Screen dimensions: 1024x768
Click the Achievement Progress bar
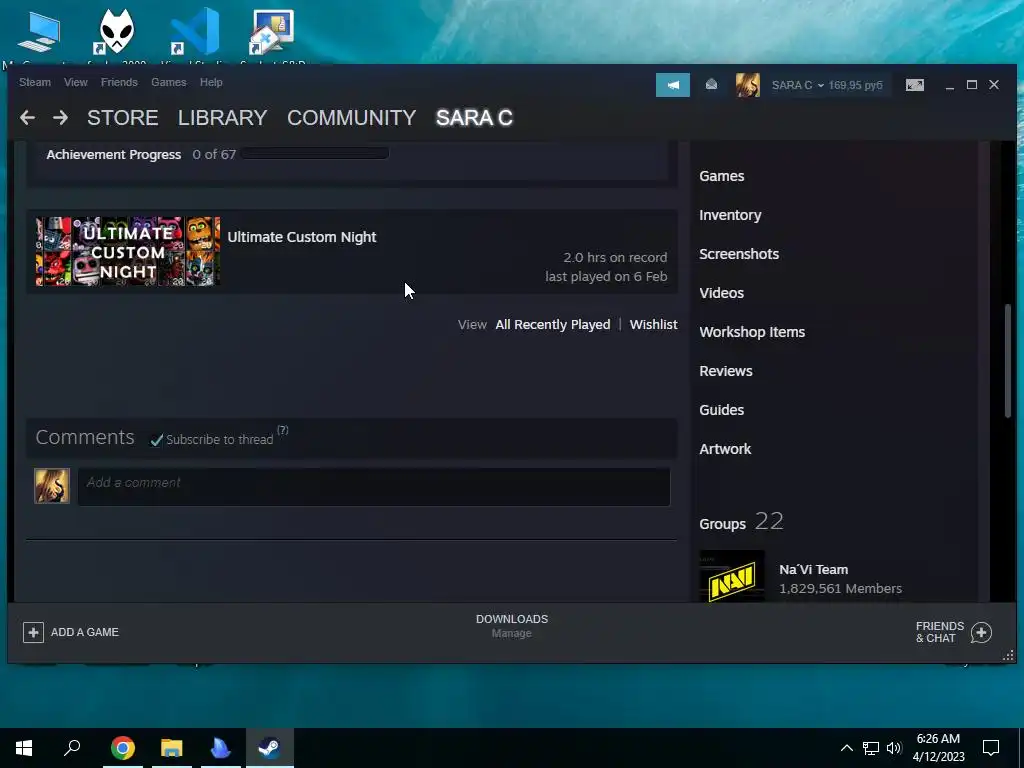point(314,153)
